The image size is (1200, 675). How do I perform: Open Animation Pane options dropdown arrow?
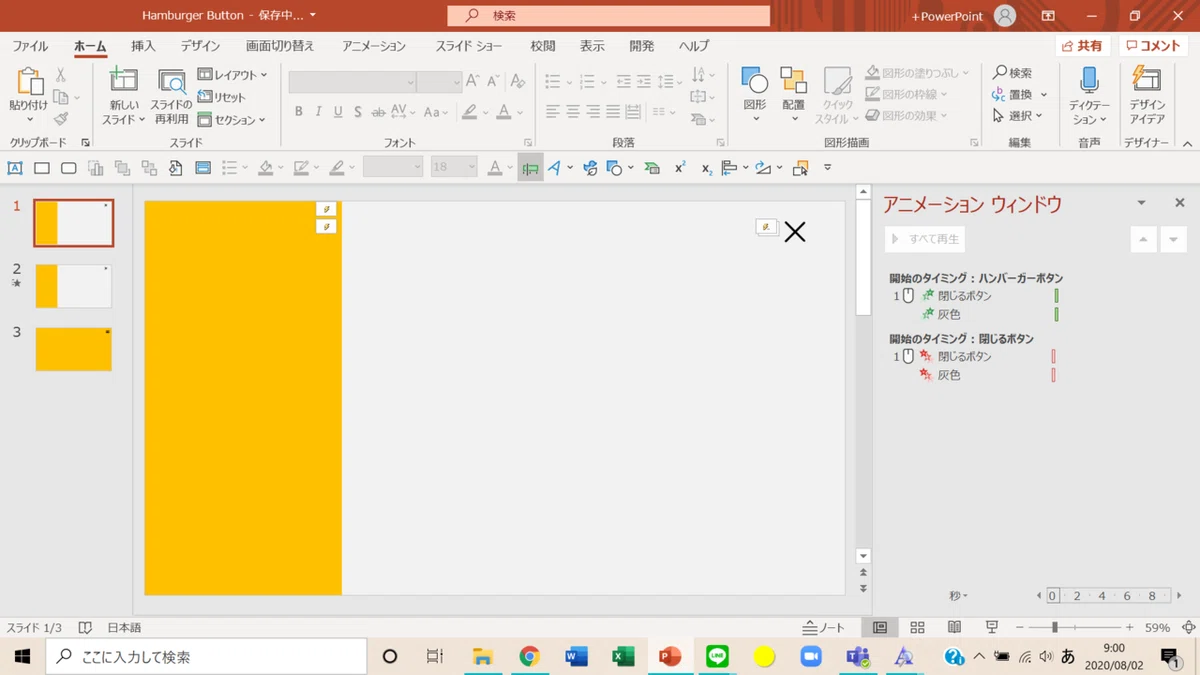click(1141, 203)
